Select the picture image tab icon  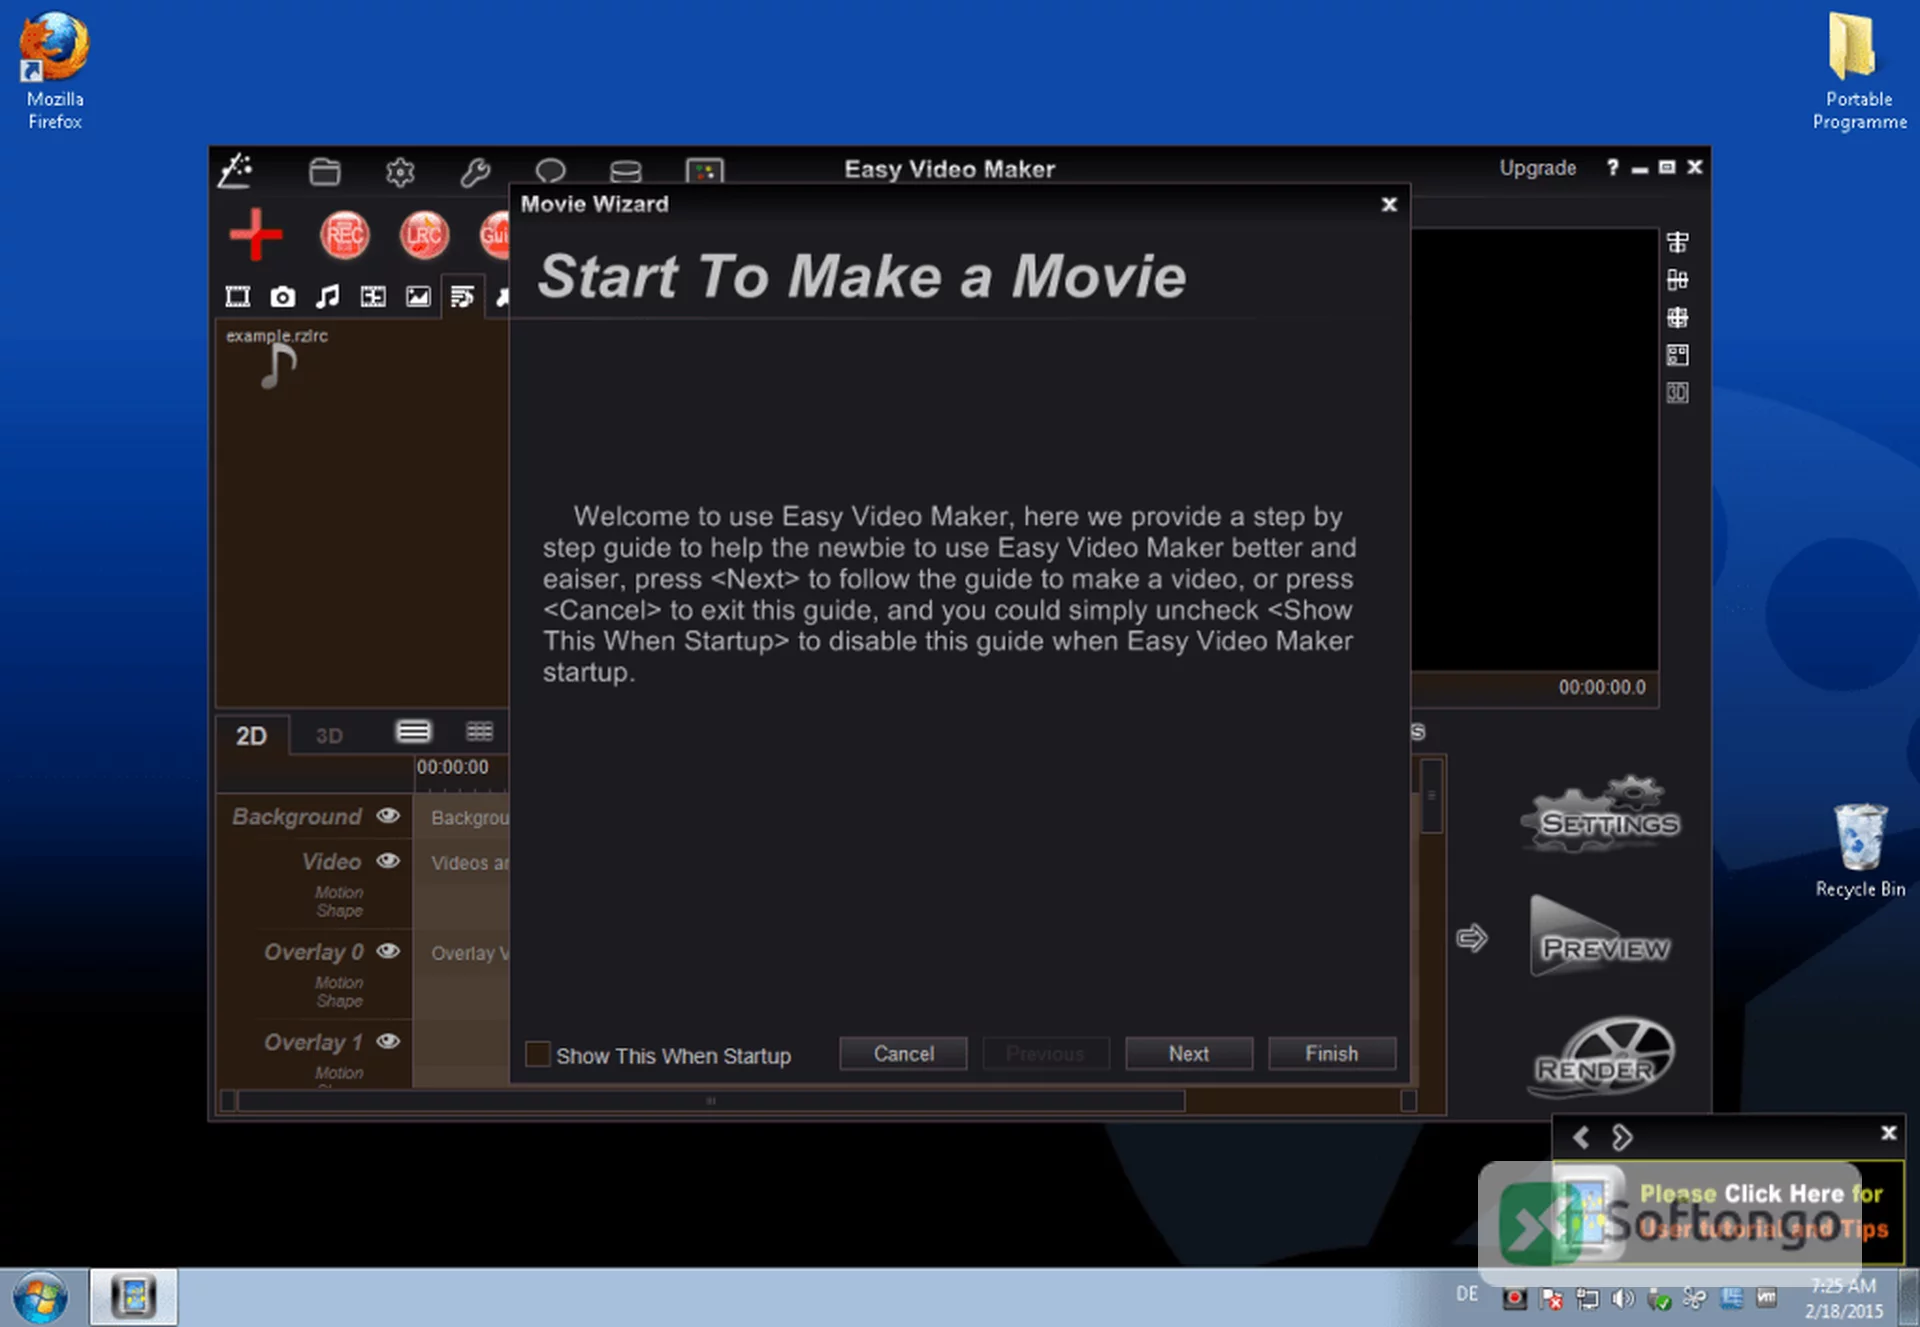tap(418, 296)
